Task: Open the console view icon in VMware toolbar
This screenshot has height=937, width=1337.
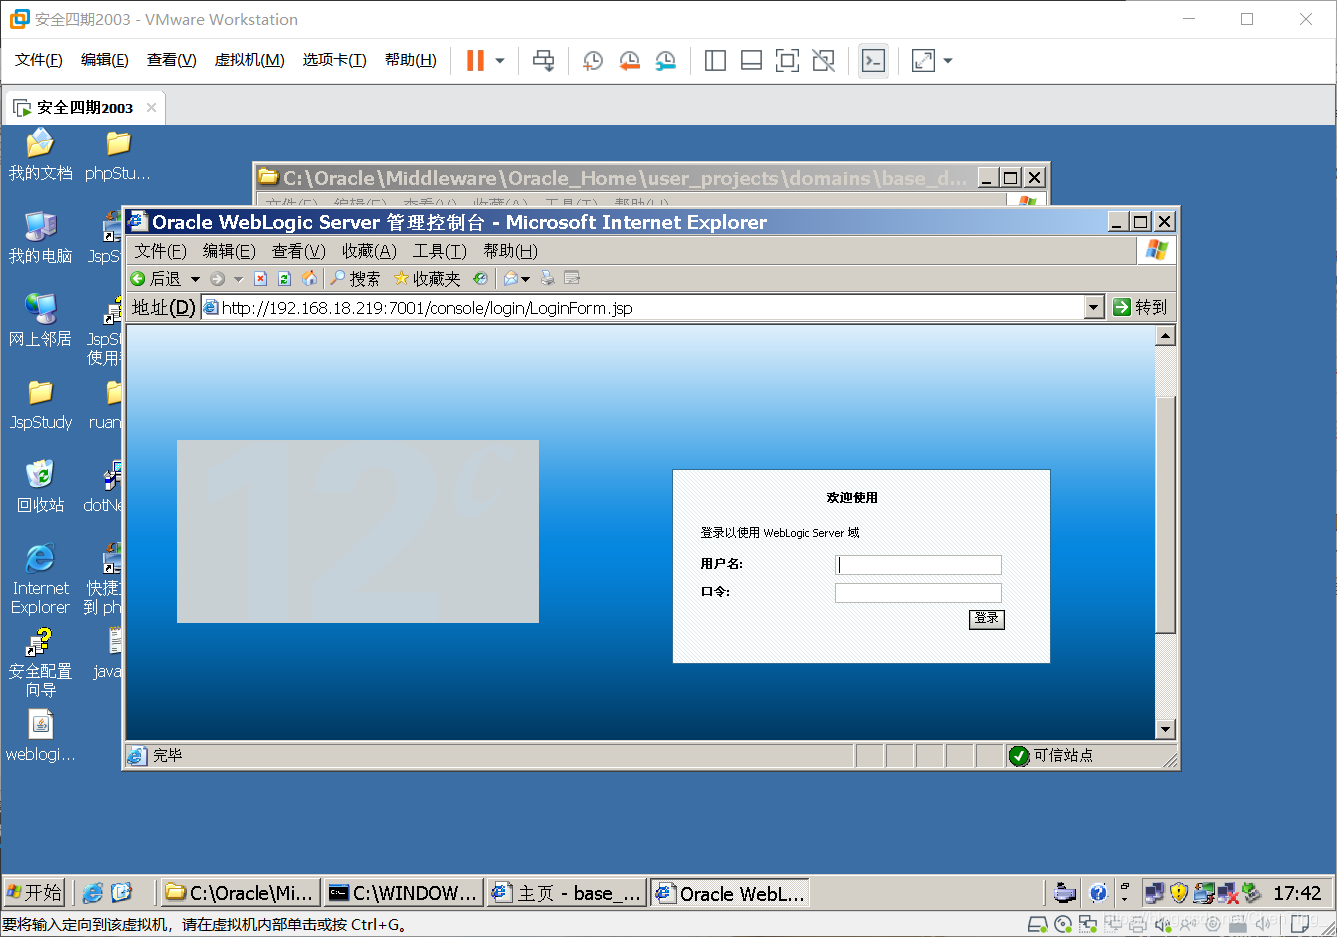Action: (x=873, y=61)
